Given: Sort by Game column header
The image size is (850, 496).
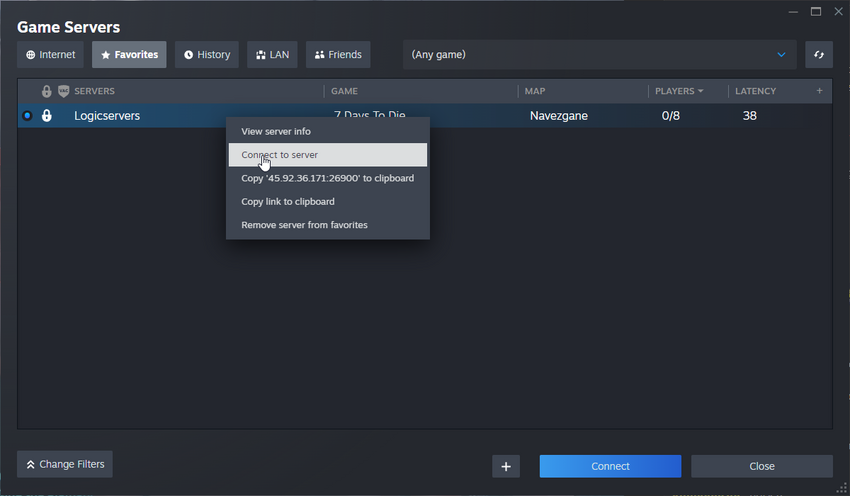Looking at the screenshot, I should coord(344,91).
